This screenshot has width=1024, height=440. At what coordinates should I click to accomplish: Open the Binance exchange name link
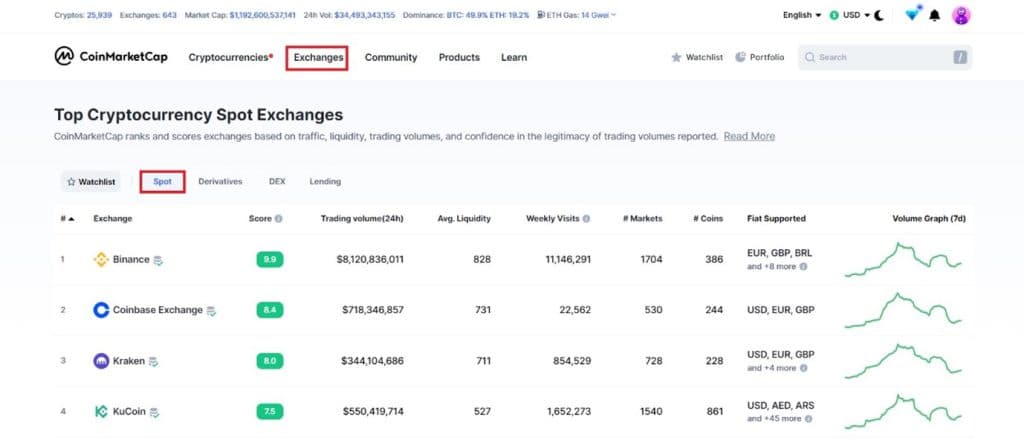pyautogui.click(x=131, y=259)
